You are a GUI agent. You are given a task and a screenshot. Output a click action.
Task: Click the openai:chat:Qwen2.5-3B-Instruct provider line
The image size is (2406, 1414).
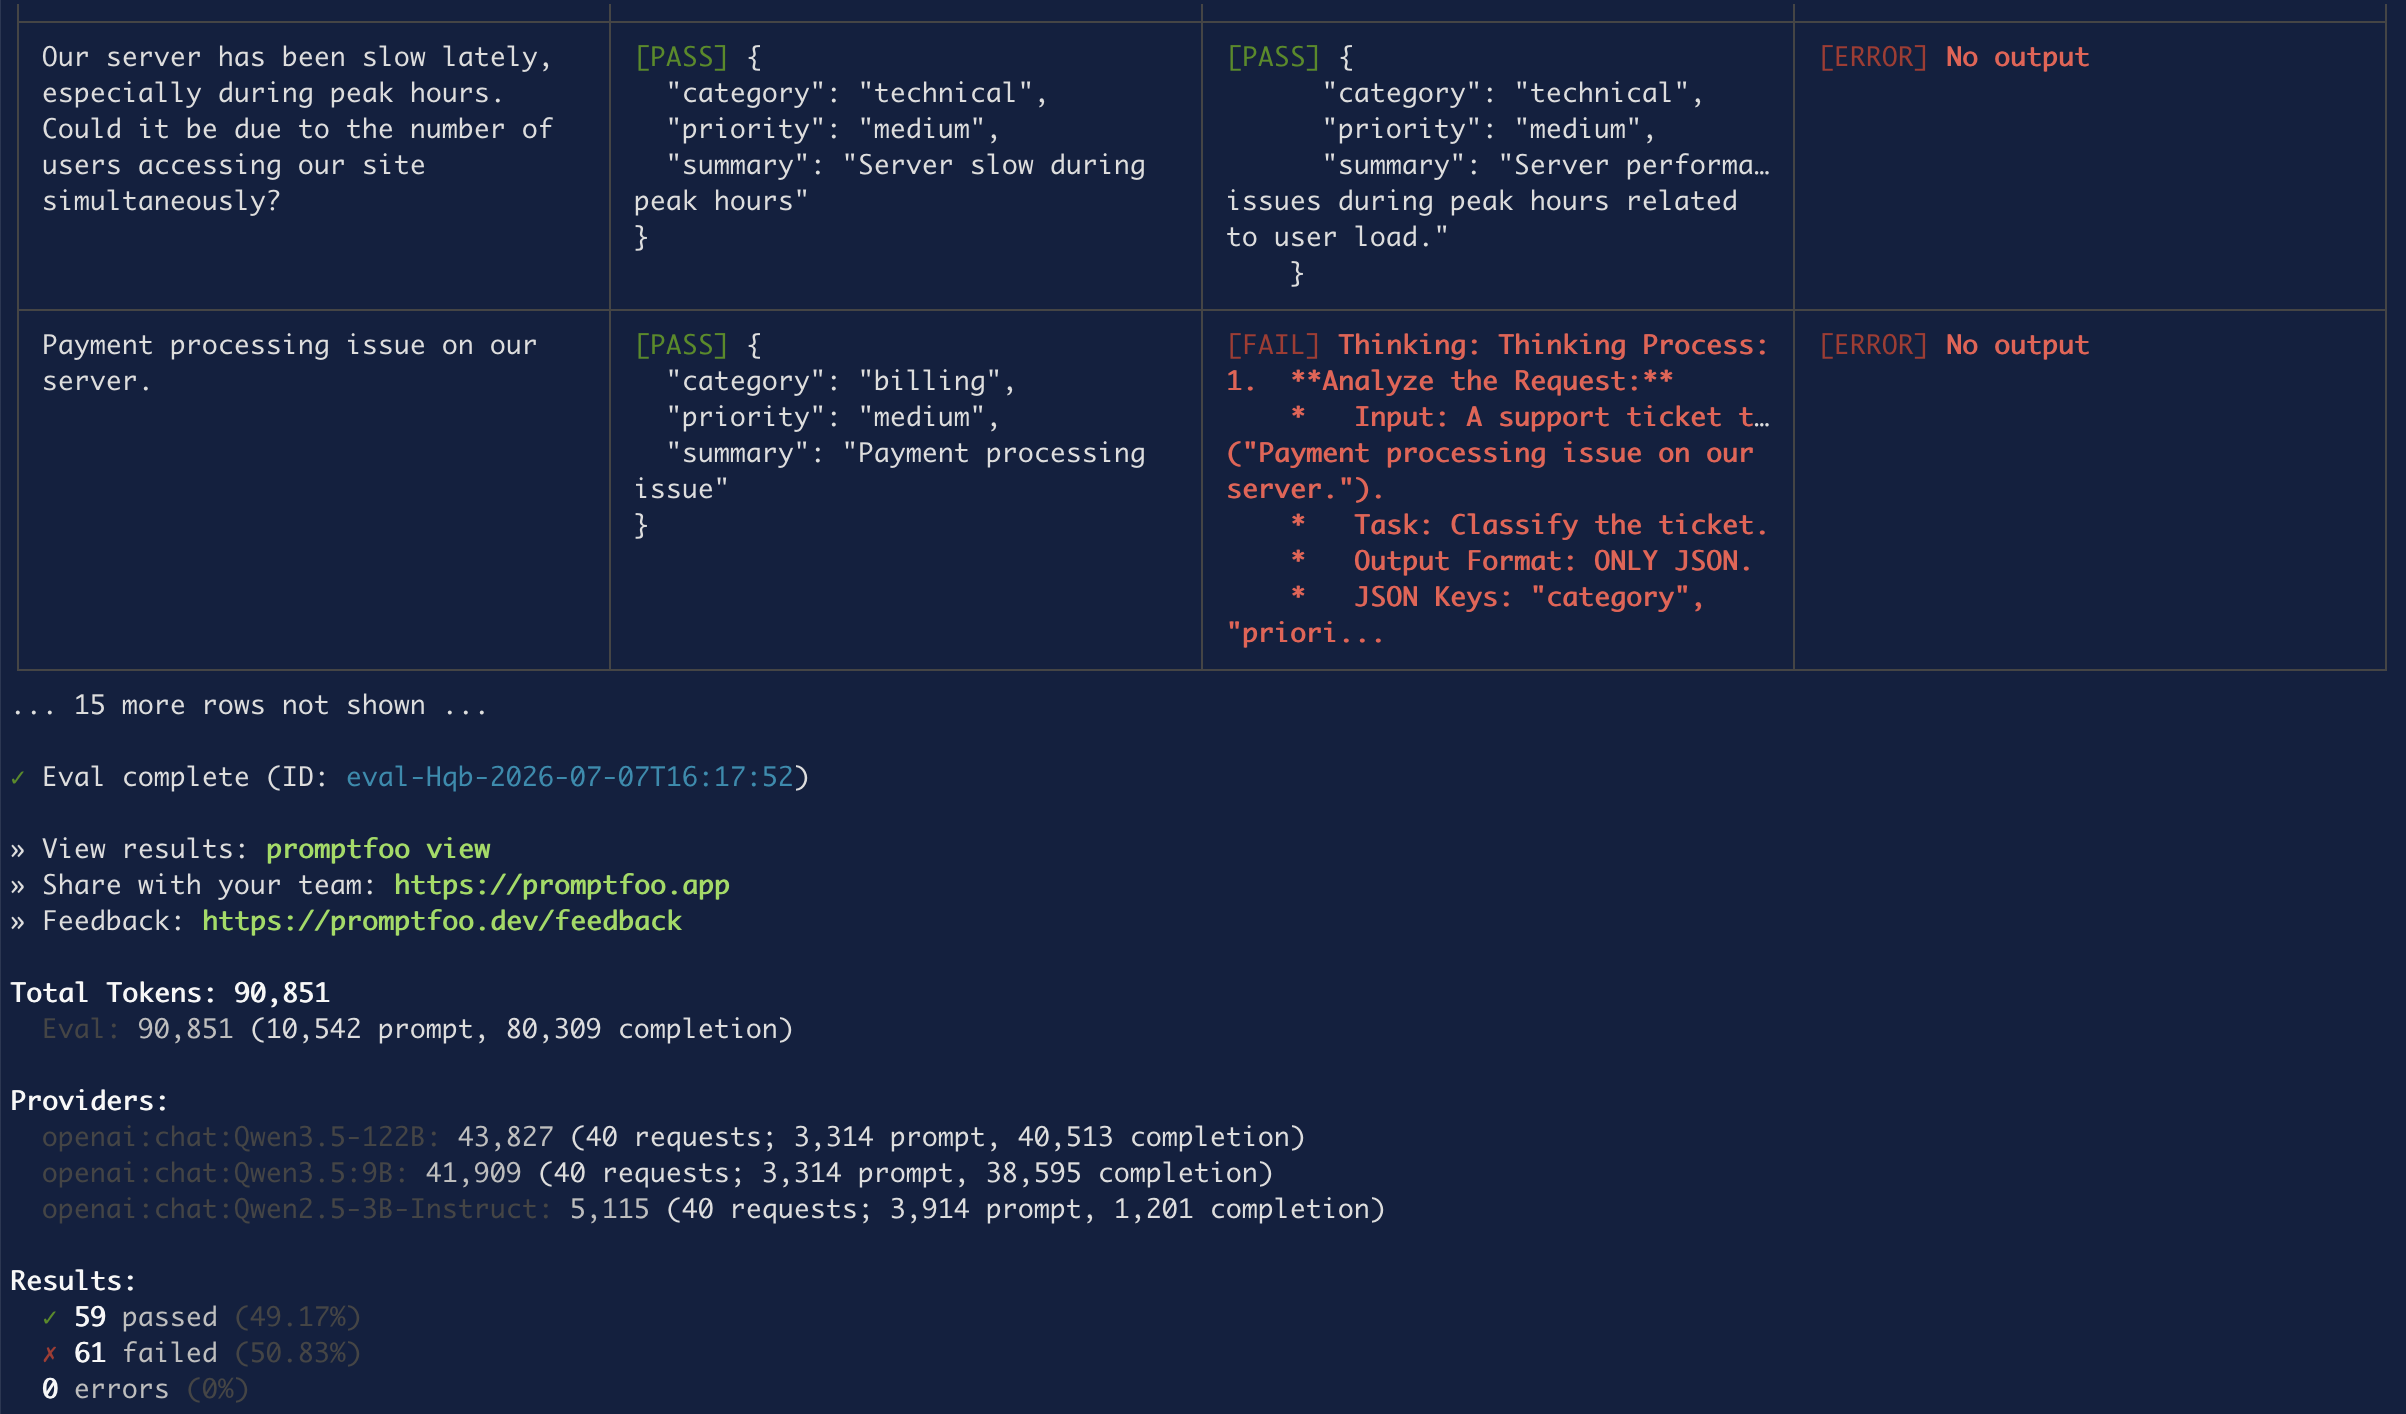[713, 1209]
